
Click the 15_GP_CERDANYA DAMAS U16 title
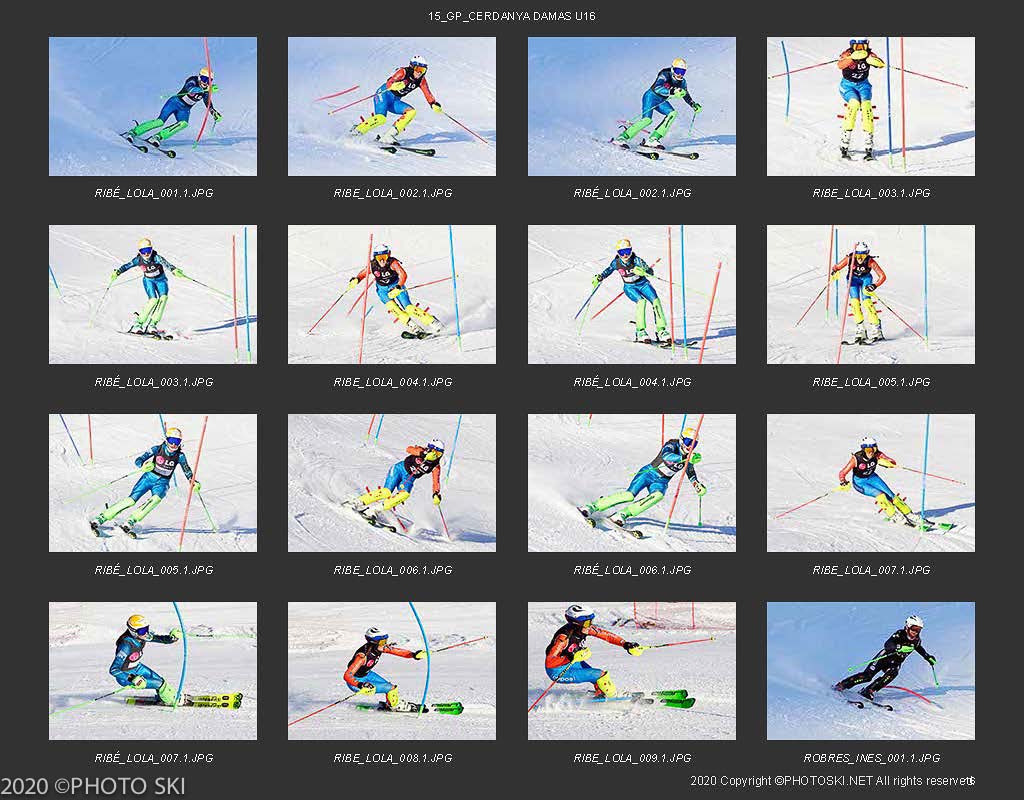click(511, 16)
